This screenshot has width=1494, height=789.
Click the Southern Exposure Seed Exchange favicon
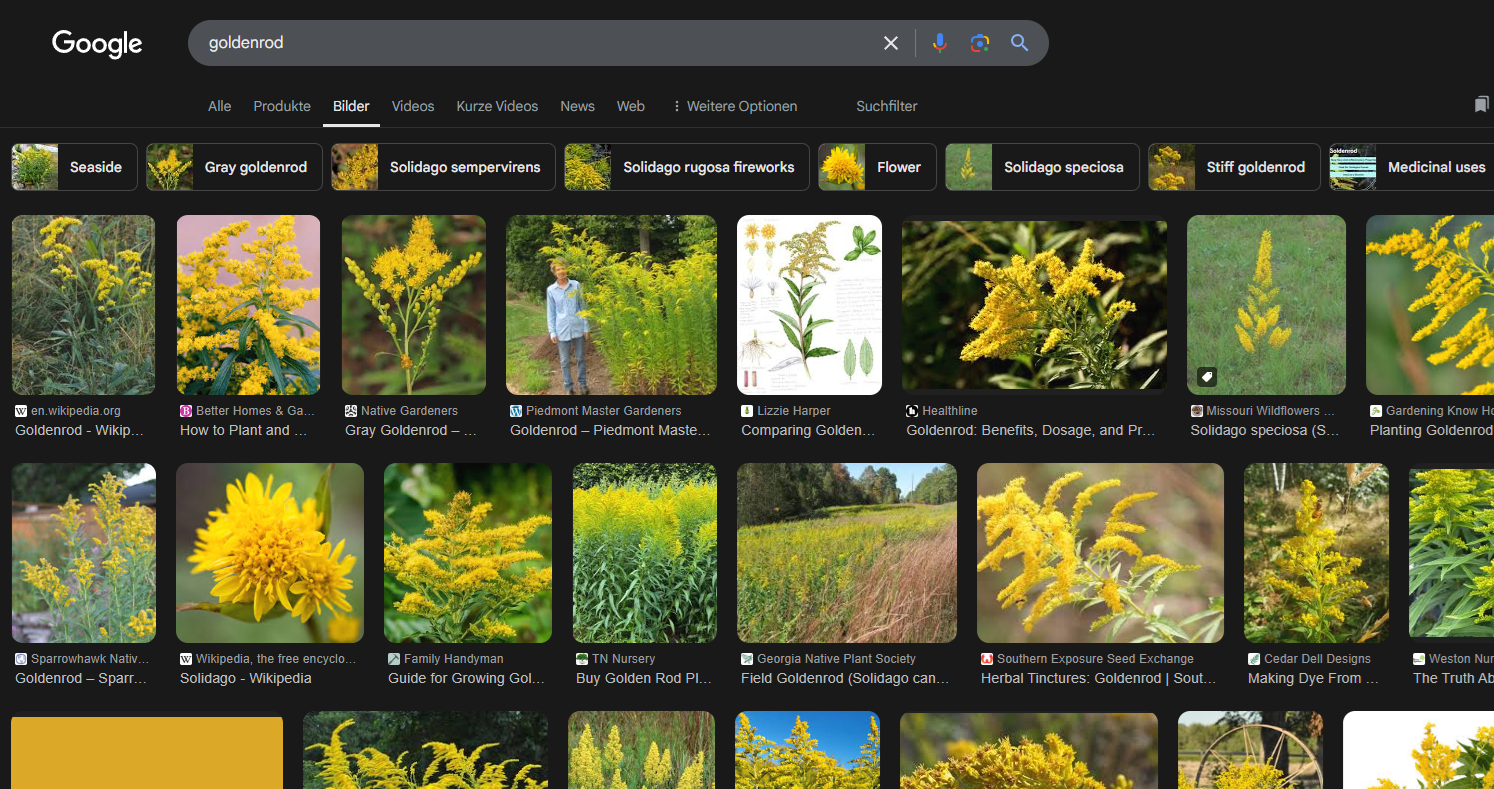[x=987, y=659]
